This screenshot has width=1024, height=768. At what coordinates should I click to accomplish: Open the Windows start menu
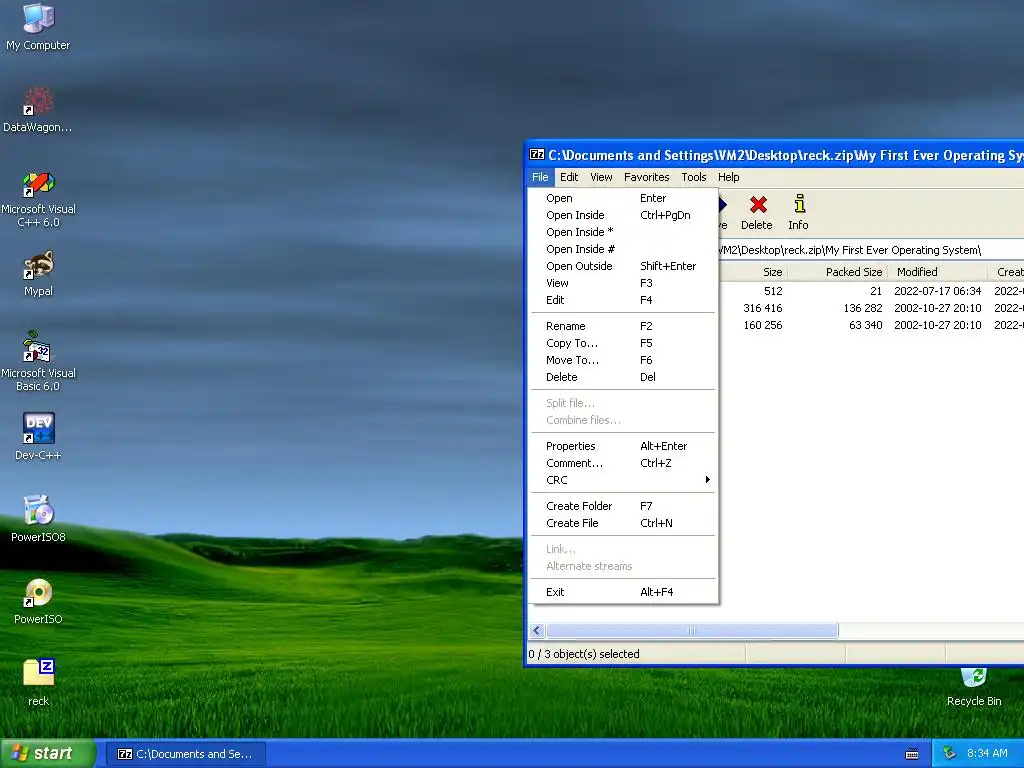click(47, 754)
